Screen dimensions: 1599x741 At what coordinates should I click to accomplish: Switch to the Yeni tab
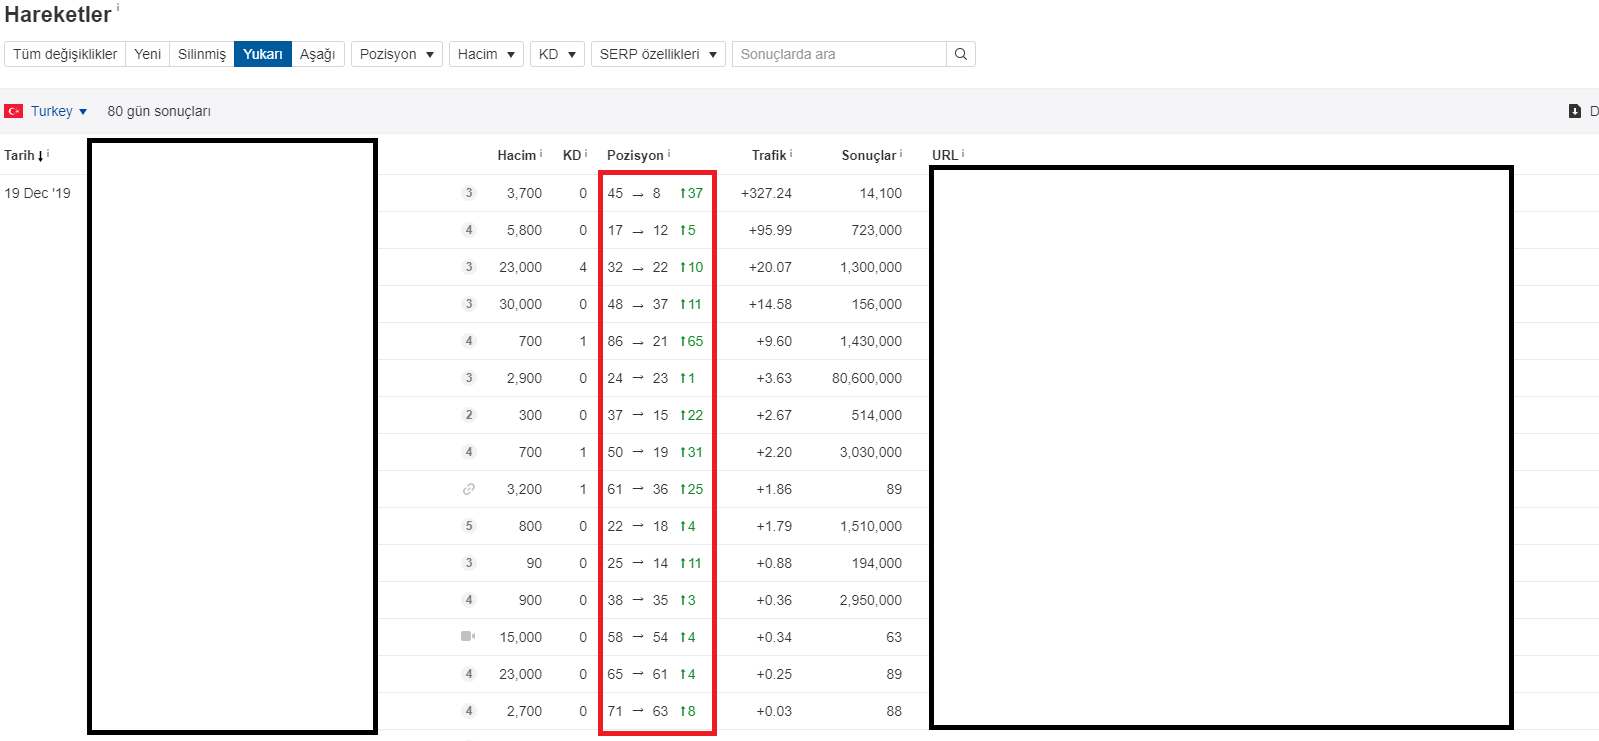[x=147, y=54]
